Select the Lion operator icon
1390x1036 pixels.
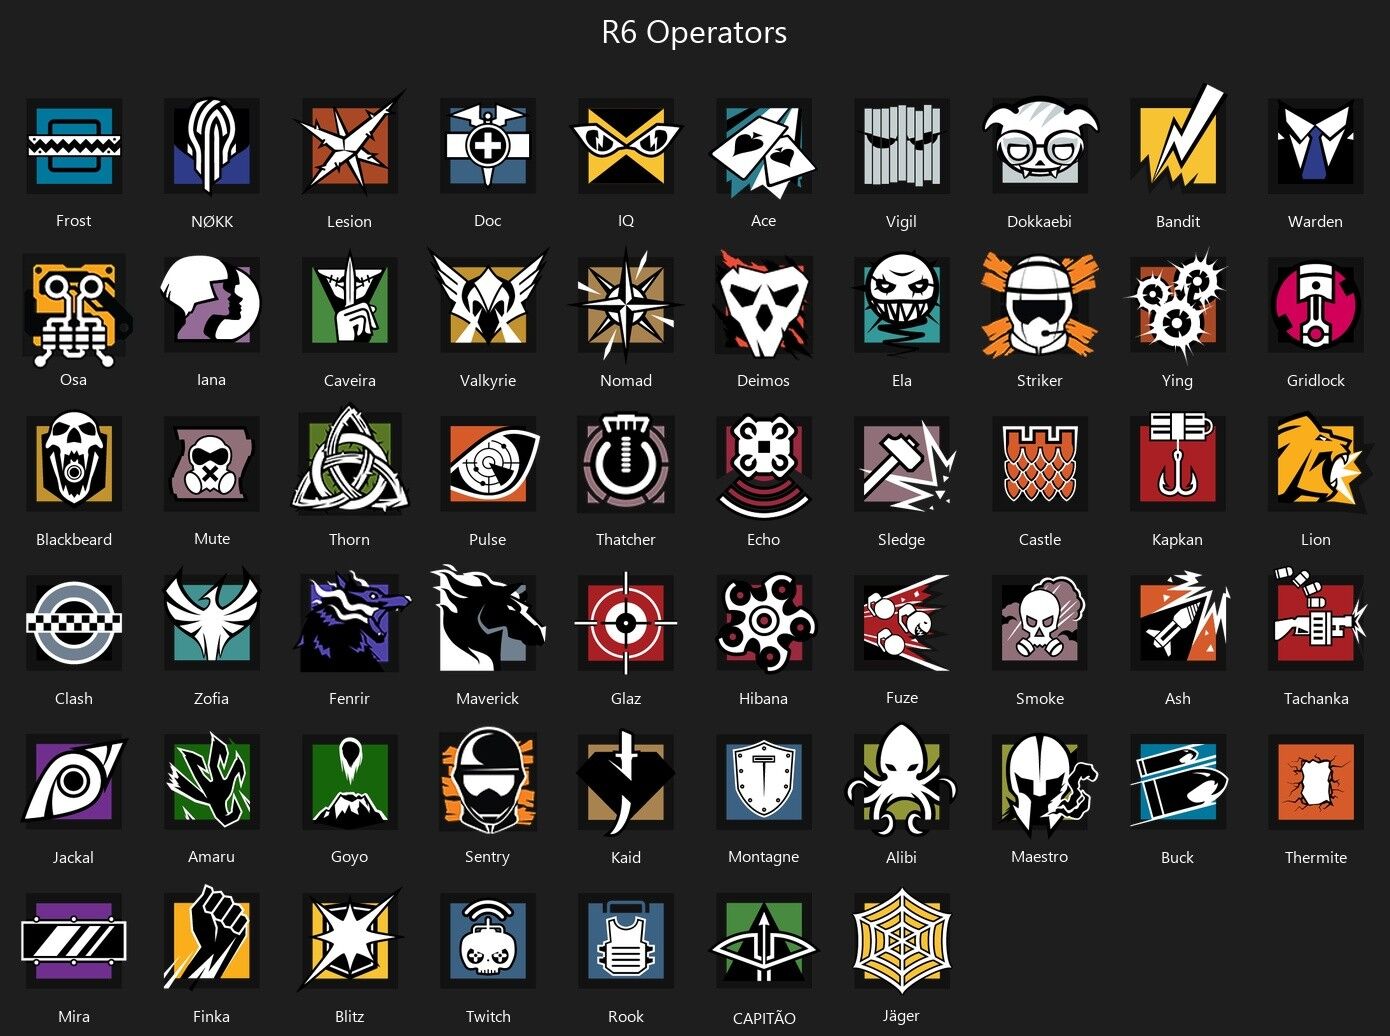(1316, 463)
